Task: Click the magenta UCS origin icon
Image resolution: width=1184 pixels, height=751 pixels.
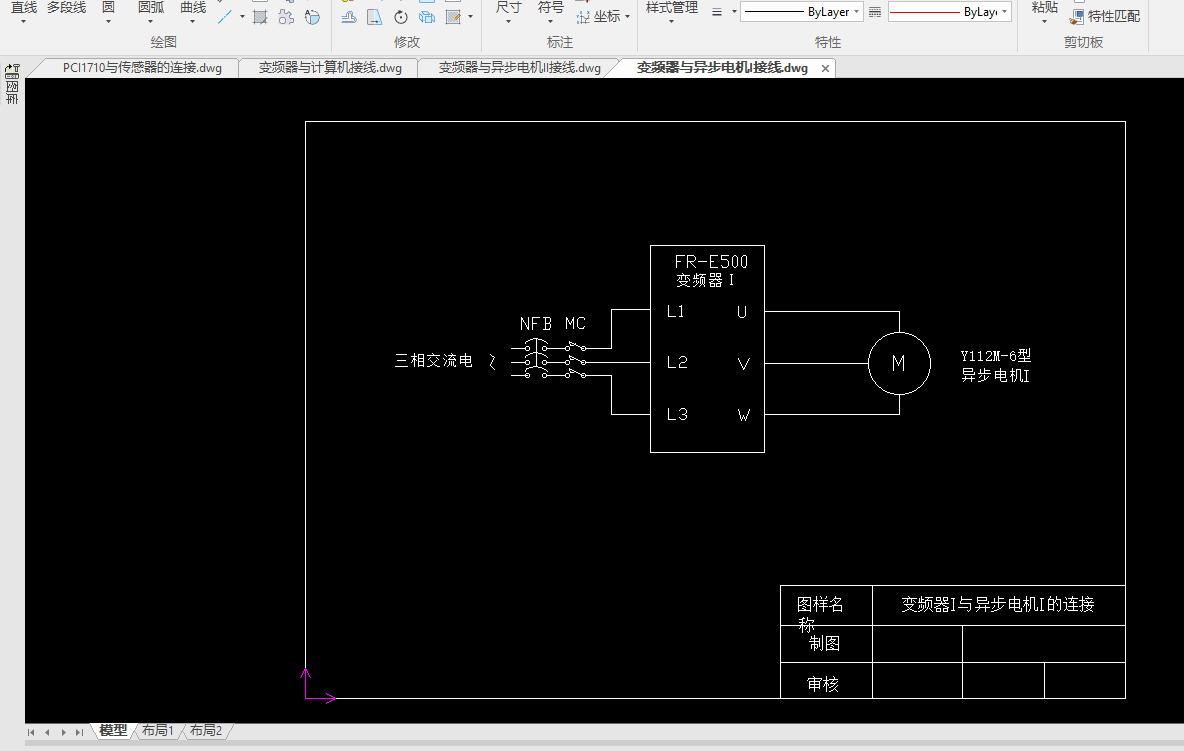Action: (x=319, y=685)
